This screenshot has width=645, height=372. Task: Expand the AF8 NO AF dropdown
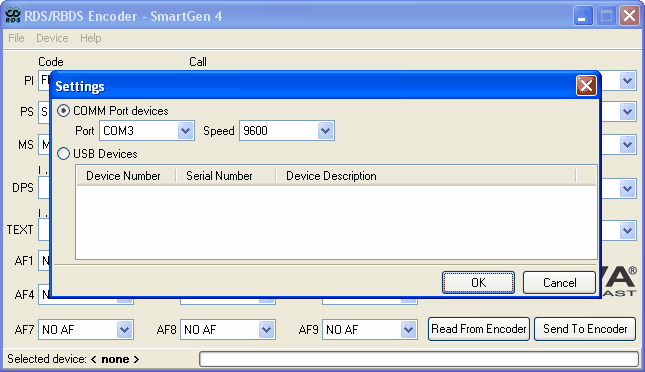click(x=266, y=330)
